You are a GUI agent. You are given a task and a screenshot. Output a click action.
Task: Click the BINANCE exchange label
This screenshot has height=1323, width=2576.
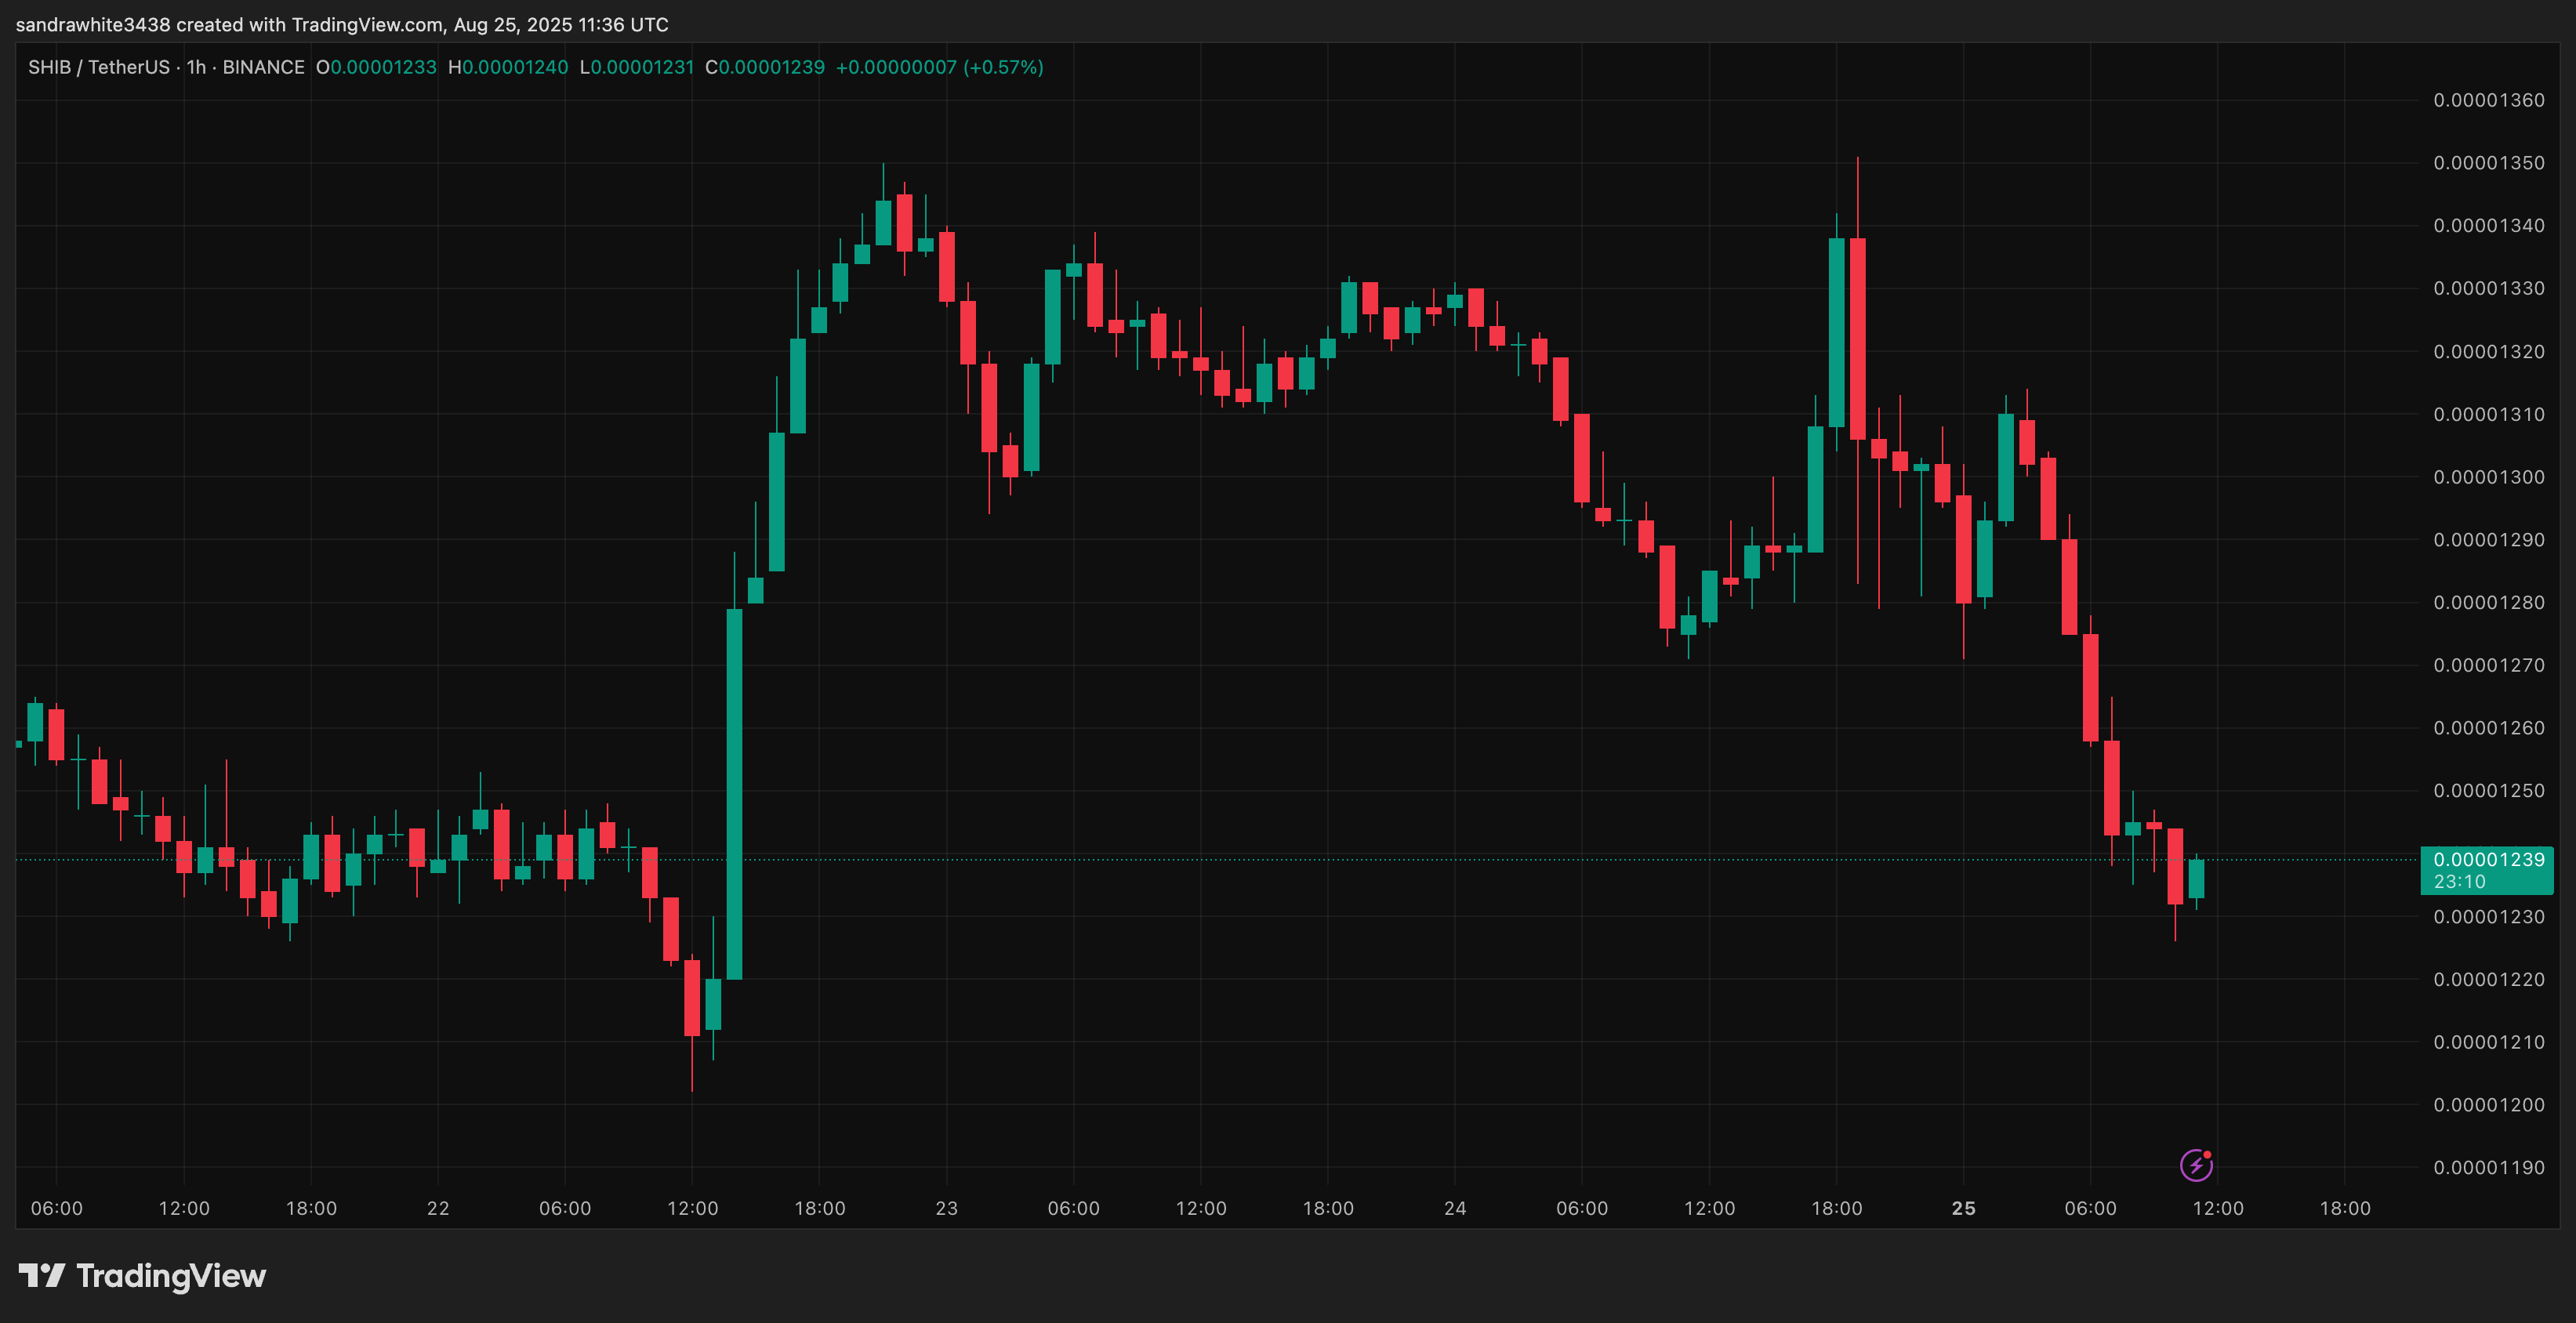coord(263,67)
